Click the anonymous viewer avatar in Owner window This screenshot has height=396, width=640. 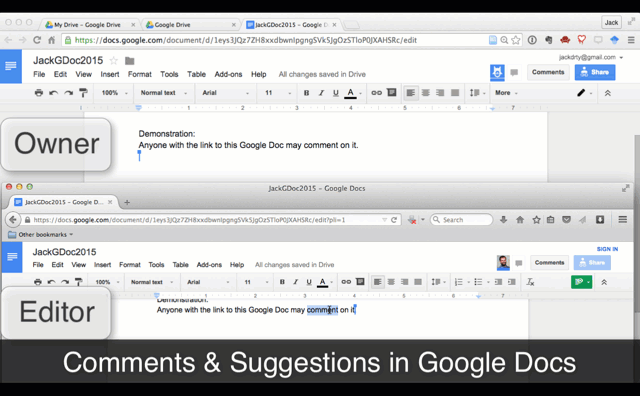pyautogui.click(x=497, y=72)
